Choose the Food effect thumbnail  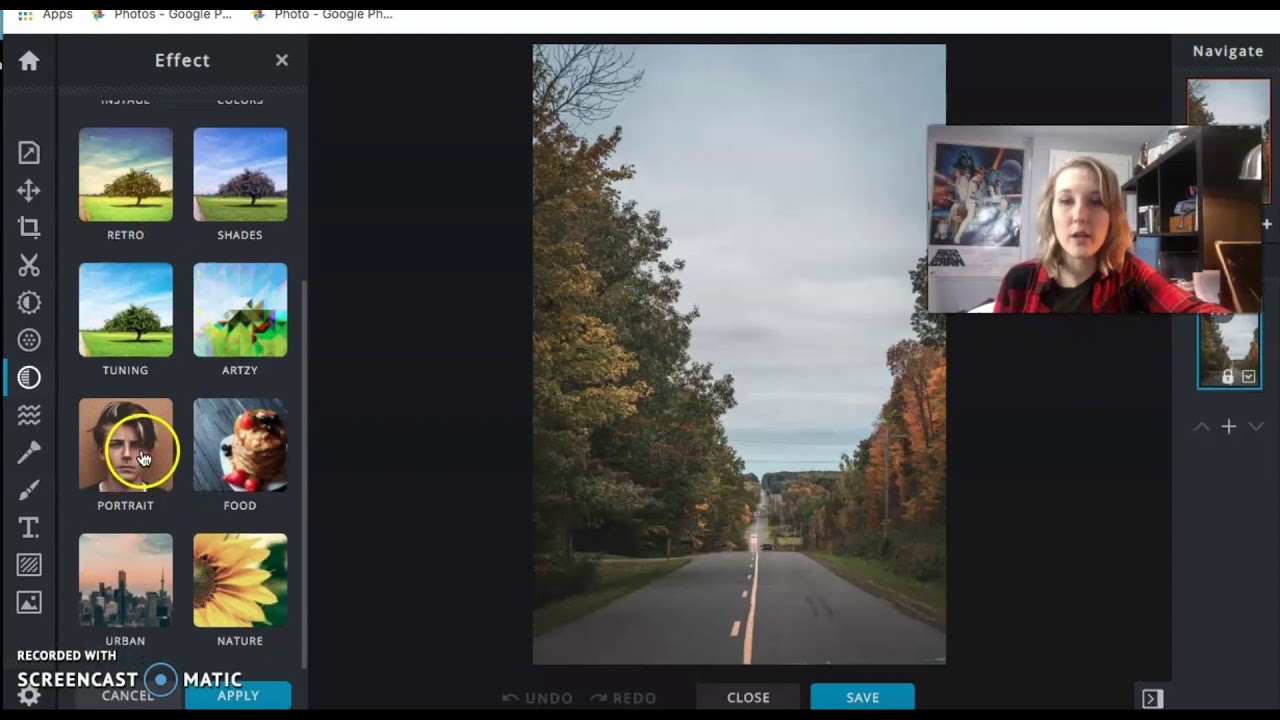(x=240, y=445)
